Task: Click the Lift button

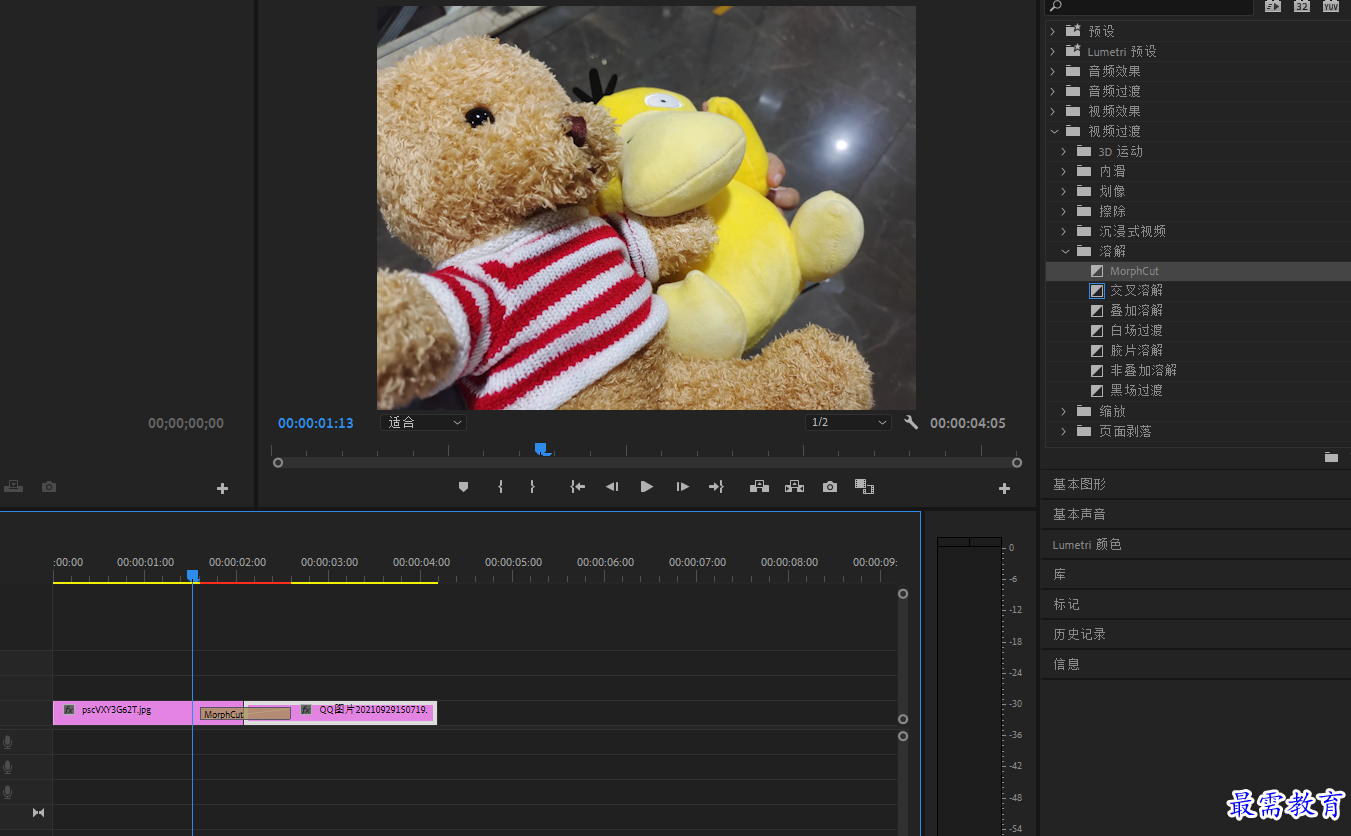Action: click(760, 487)
